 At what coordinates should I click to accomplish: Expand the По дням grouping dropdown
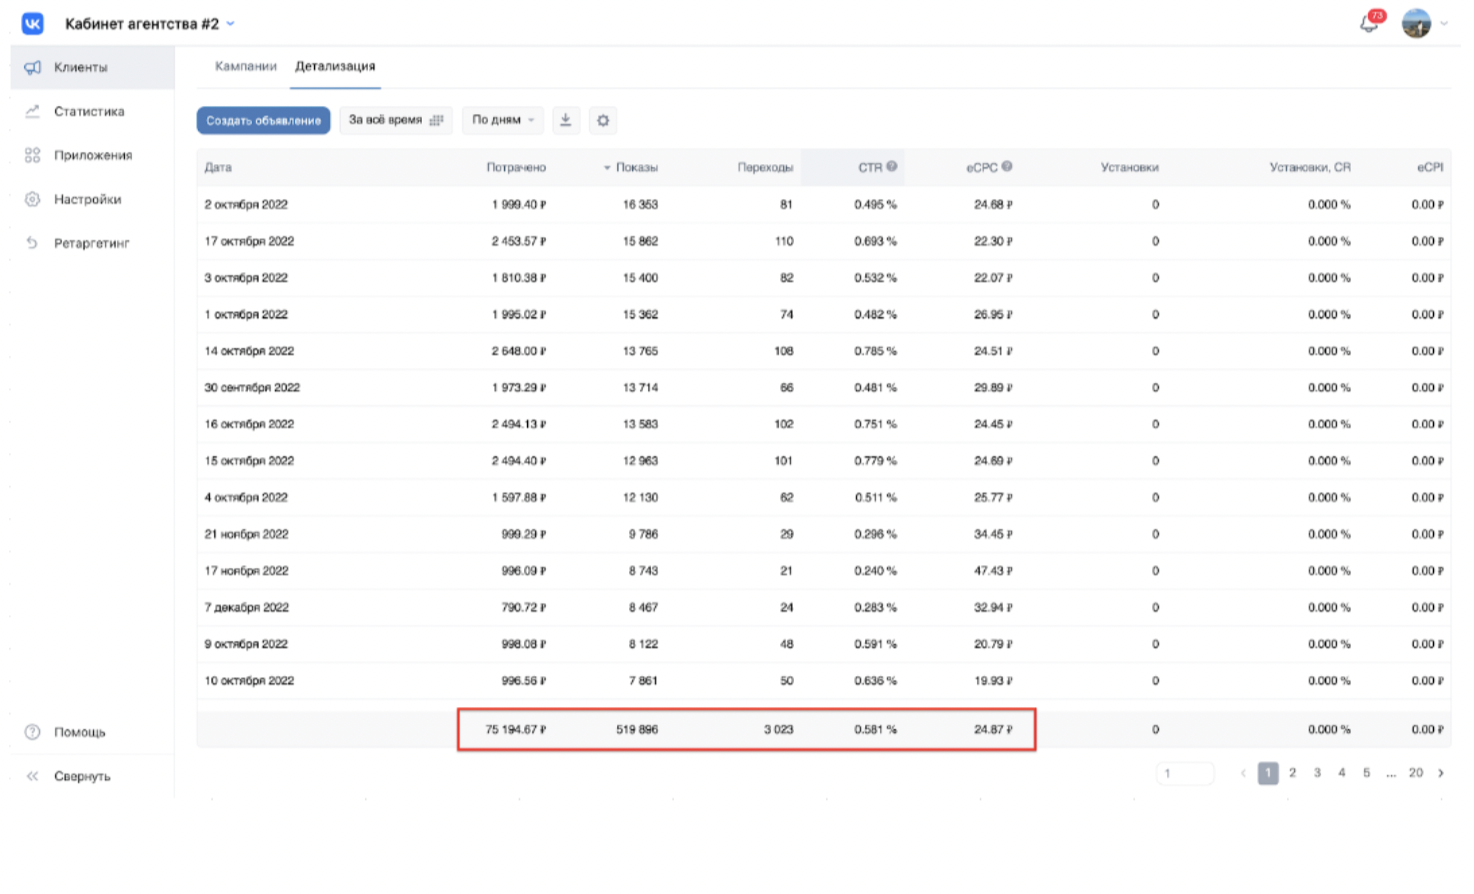[503, 120]
